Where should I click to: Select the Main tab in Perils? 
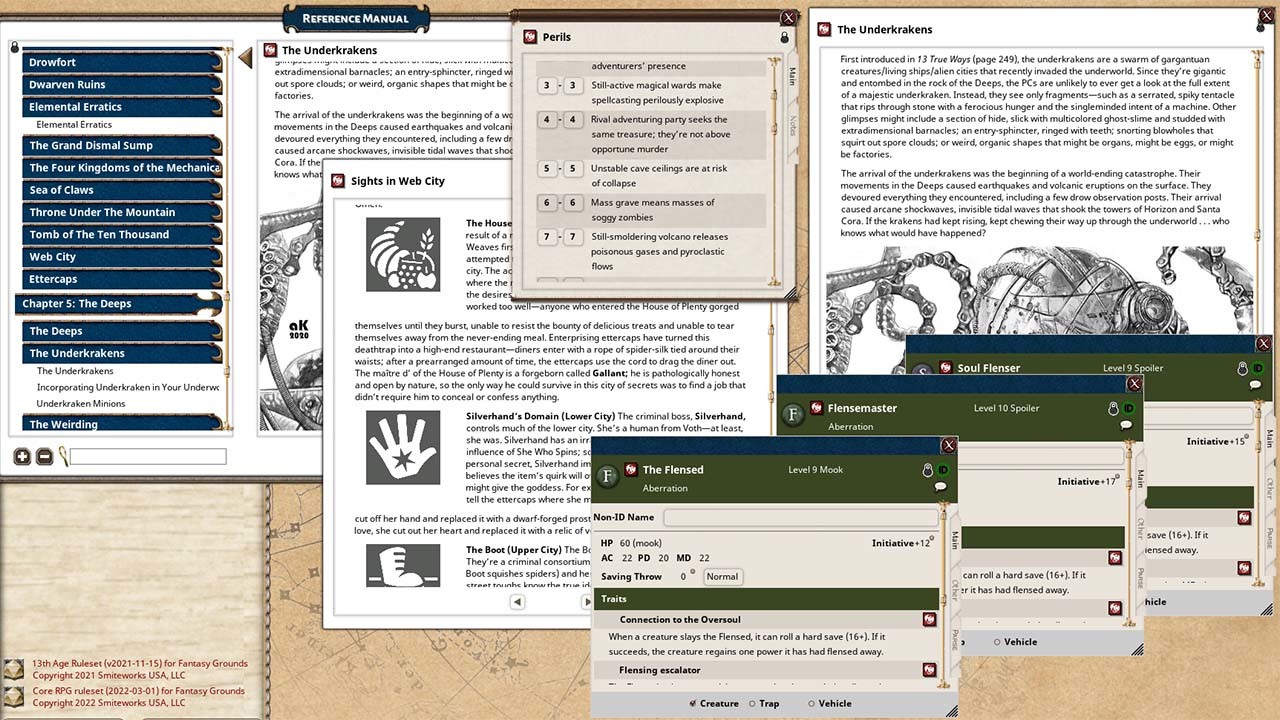tap(792, 77)
